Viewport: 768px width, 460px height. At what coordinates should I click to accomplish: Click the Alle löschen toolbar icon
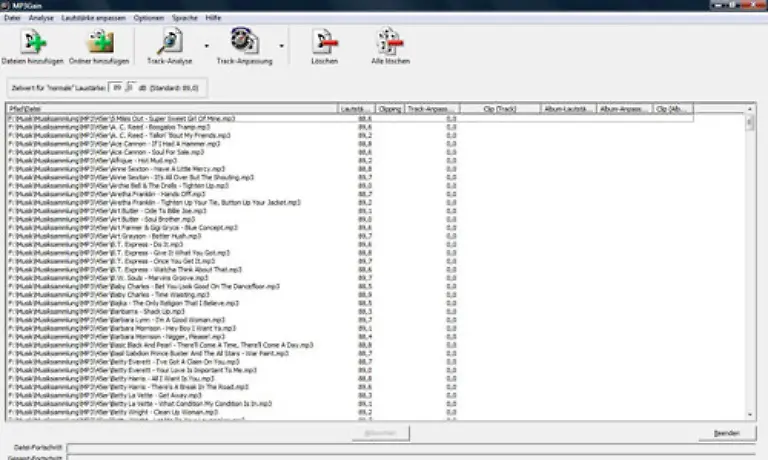pyautogui.click(x=390, y=41)
